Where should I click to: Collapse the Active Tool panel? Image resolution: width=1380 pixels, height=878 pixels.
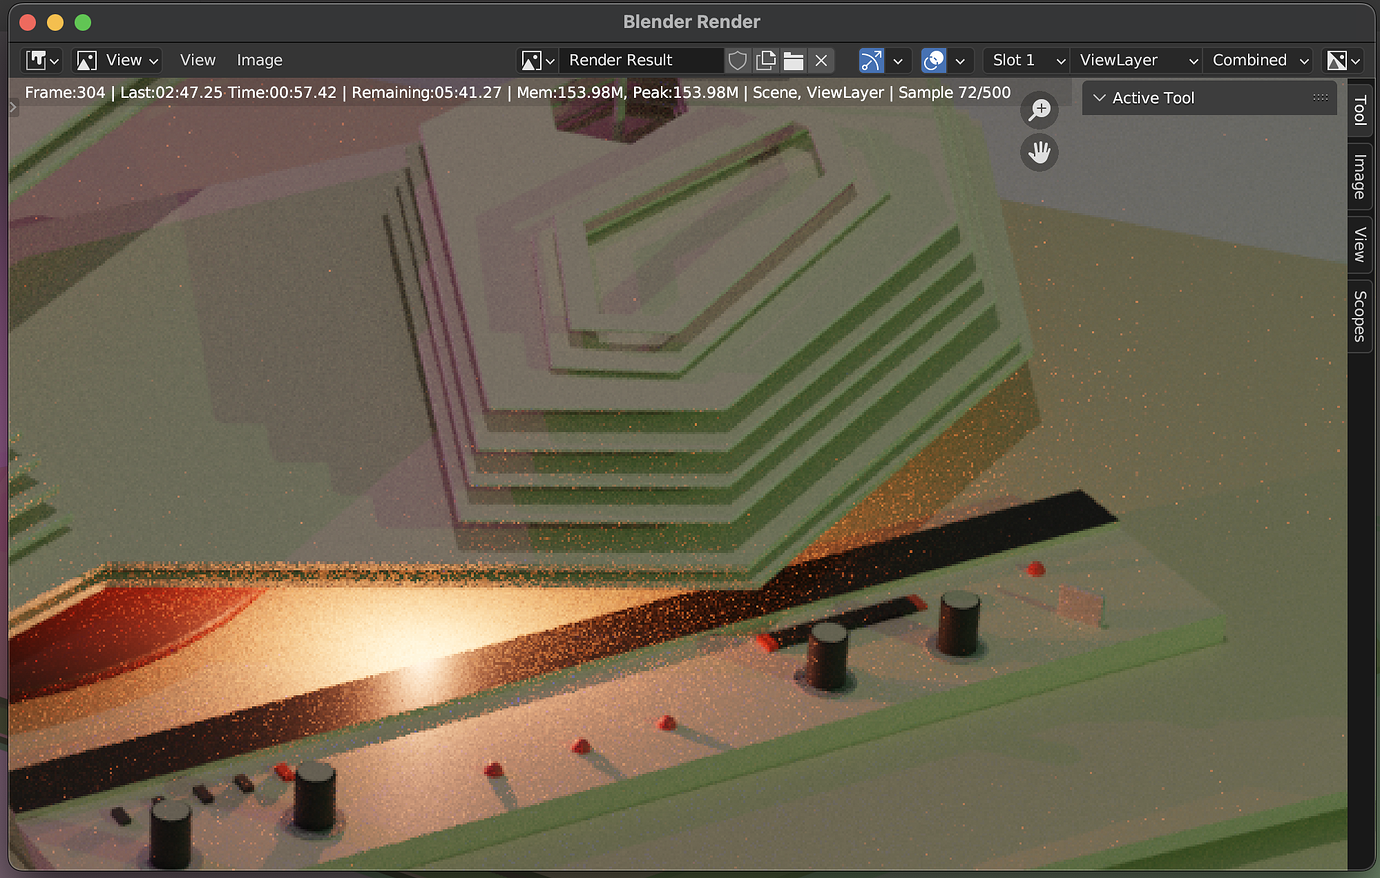(x=1099, y=98)
